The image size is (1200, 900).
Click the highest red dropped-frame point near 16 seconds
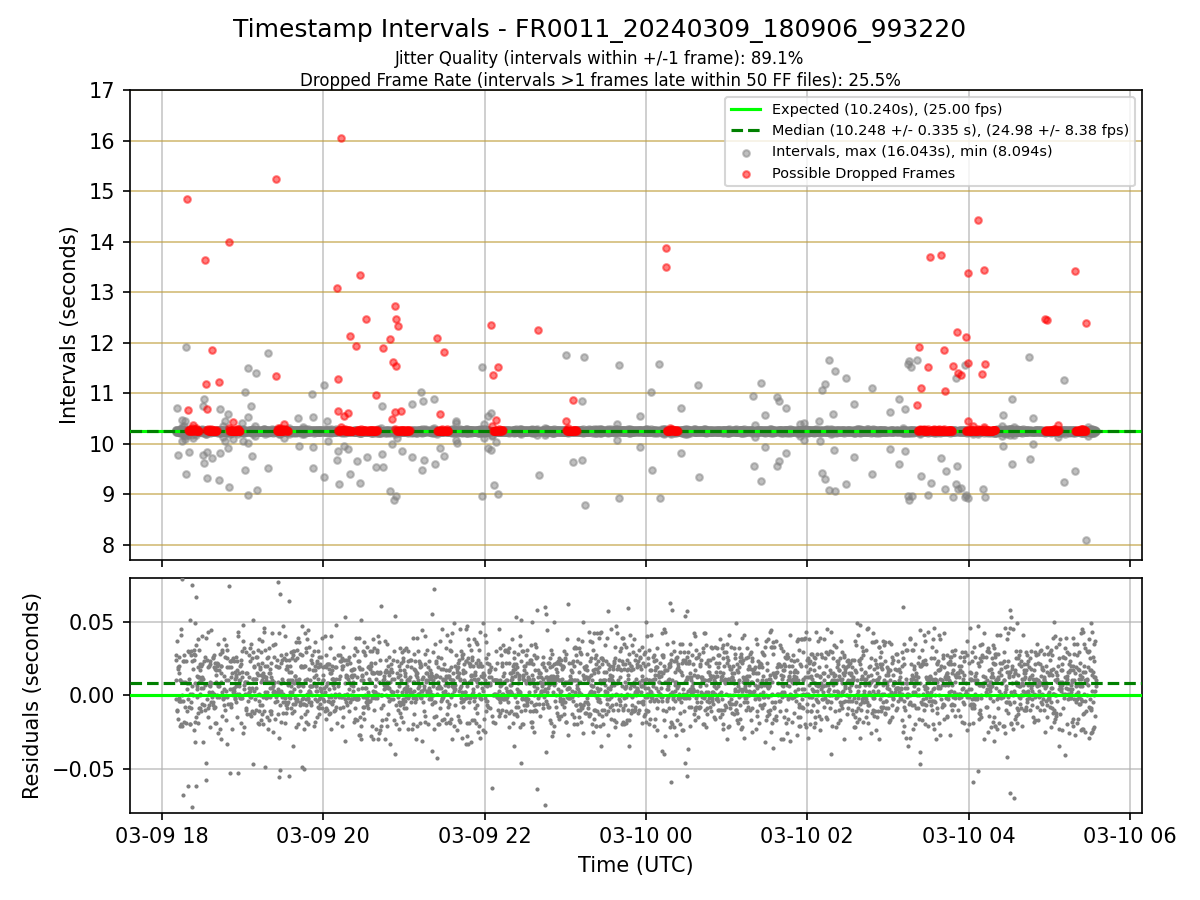click(x=341, y=138)
